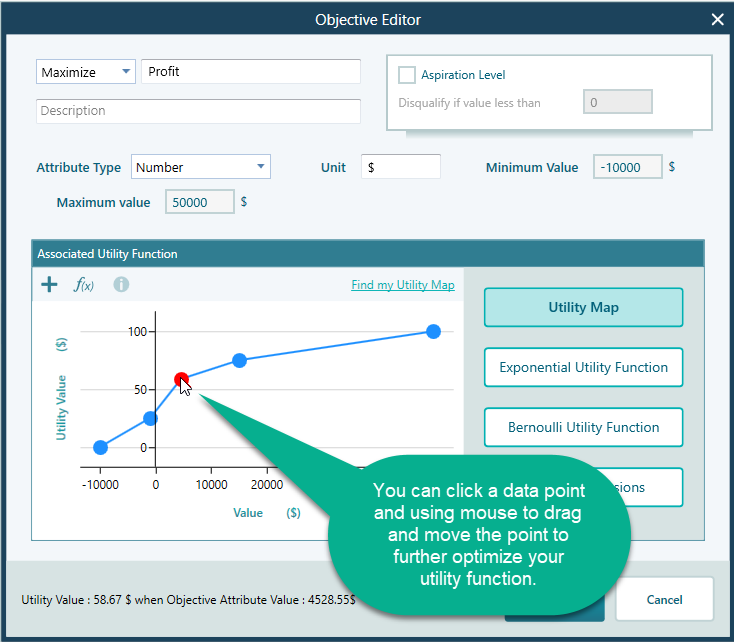The width and height of the screenshot is (734, 642).
Task: Click the Maximum value field
Action: coord(199,202)
